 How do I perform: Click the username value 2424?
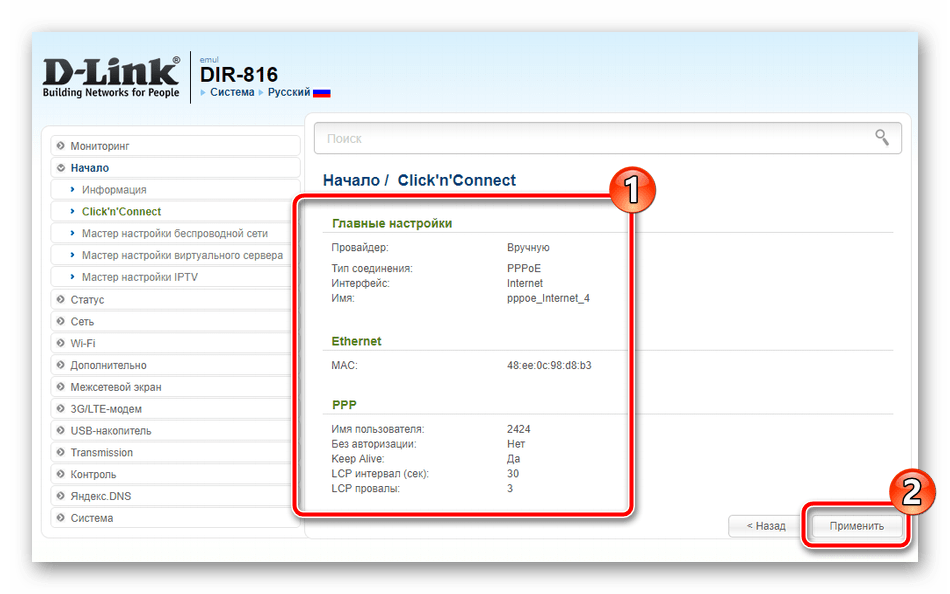click(519, 429)
